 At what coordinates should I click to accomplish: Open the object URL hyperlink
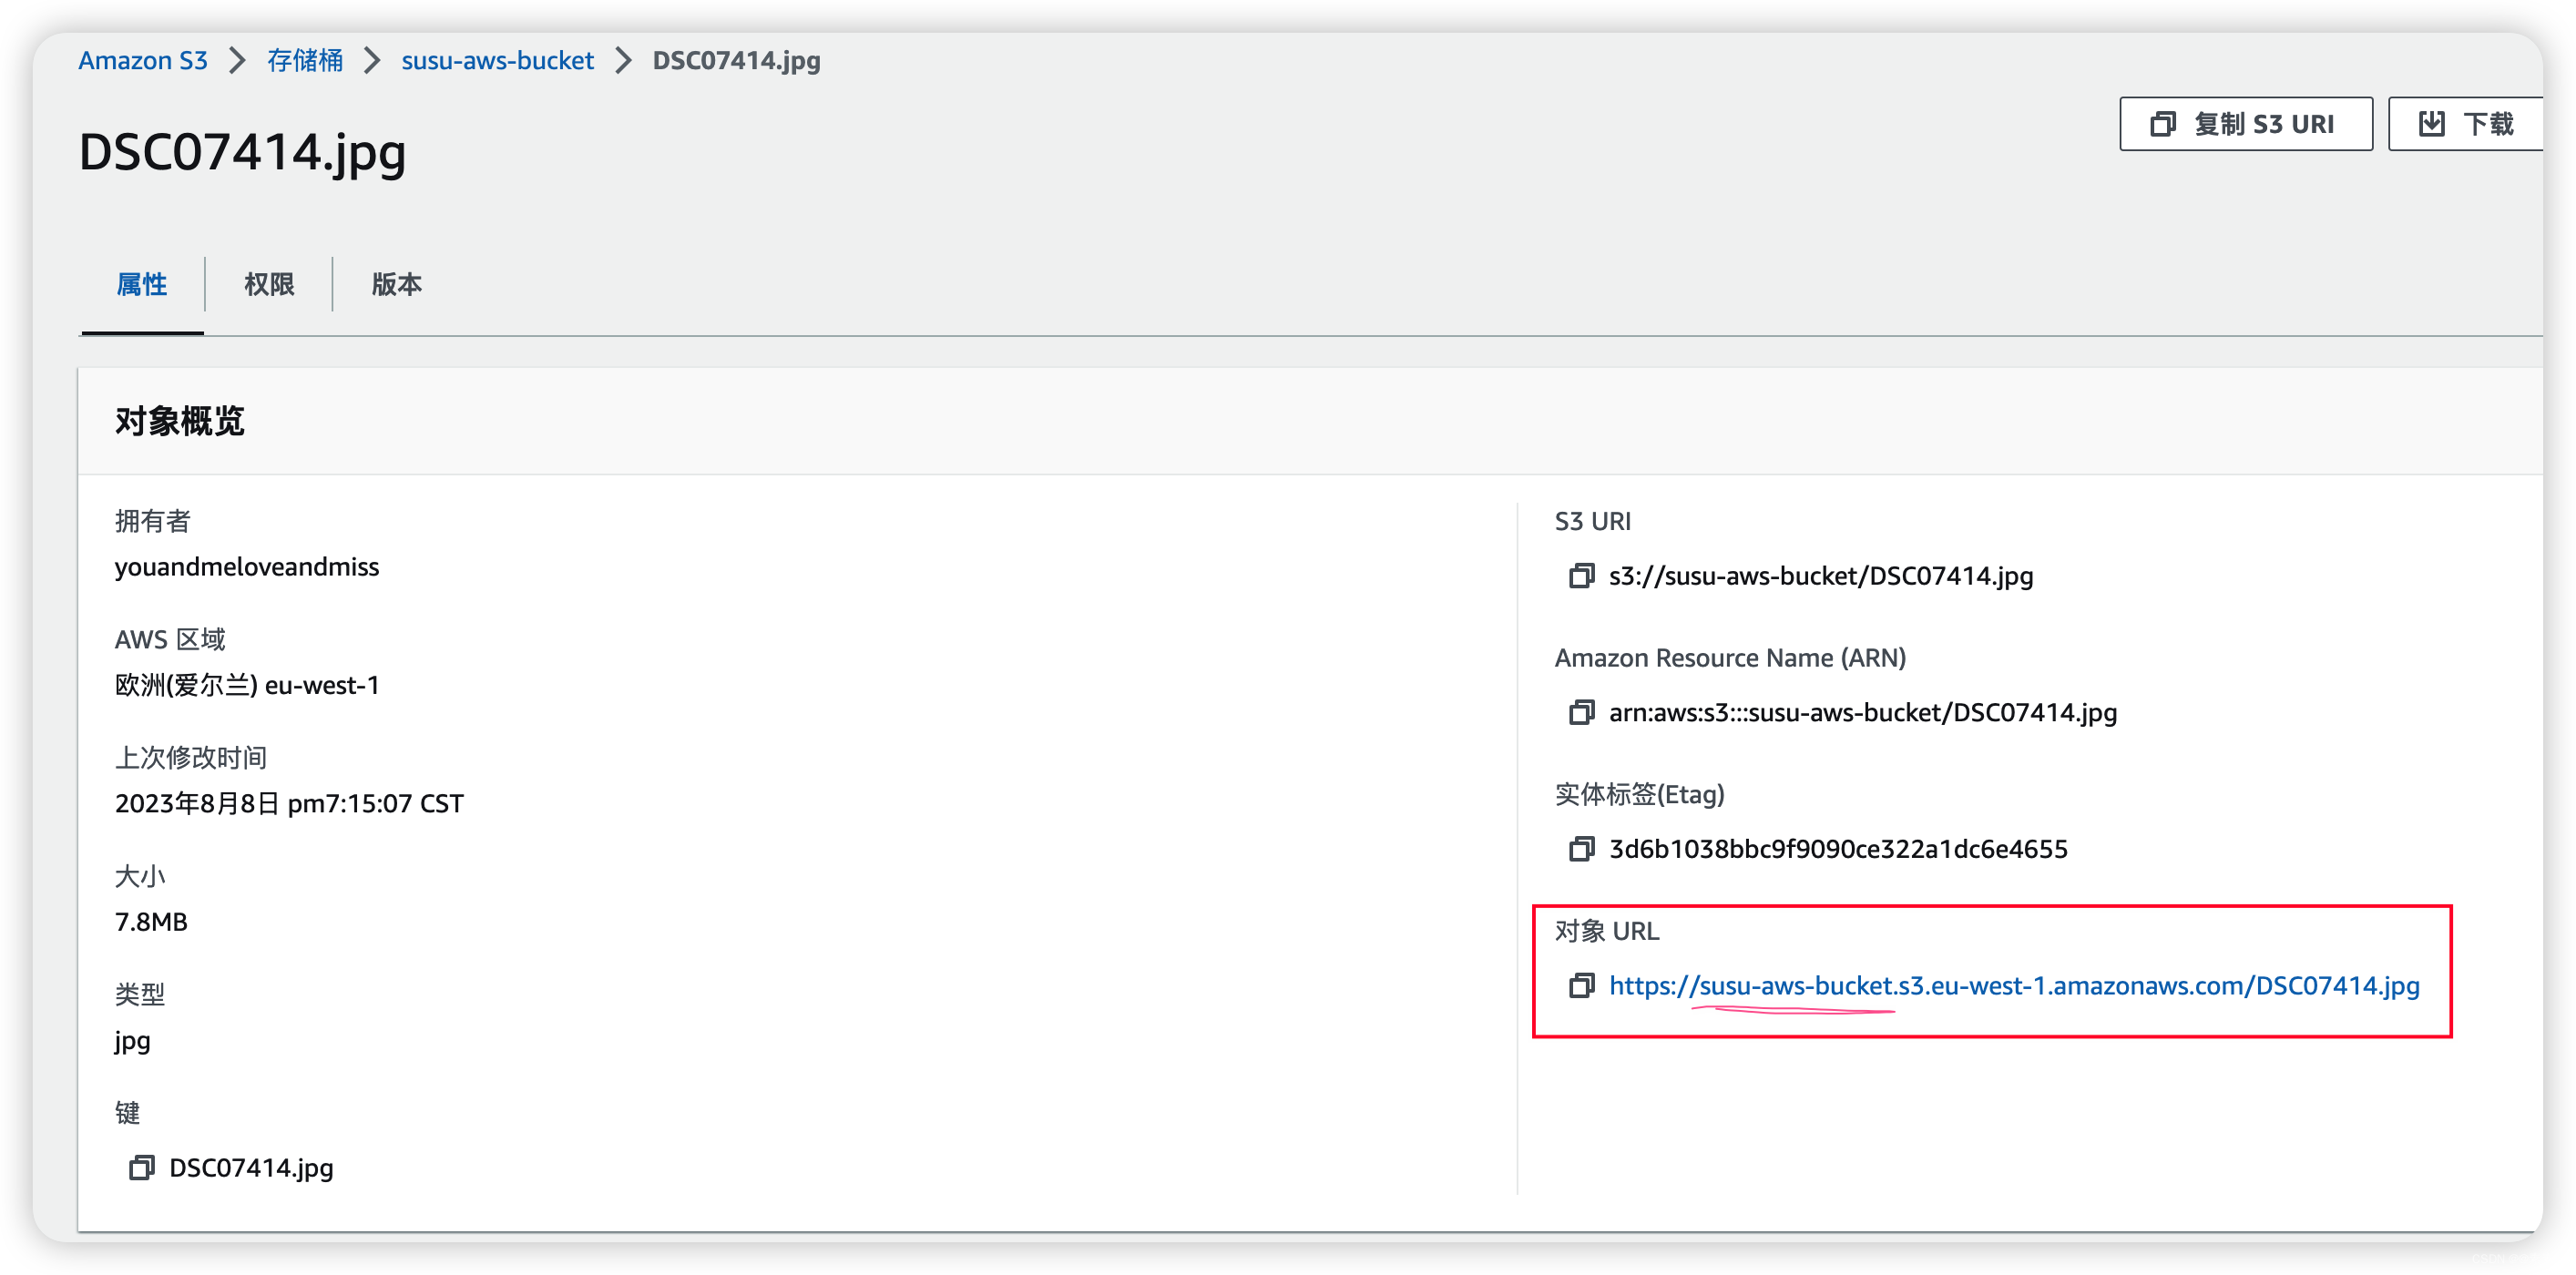(x=2014, y=986)
